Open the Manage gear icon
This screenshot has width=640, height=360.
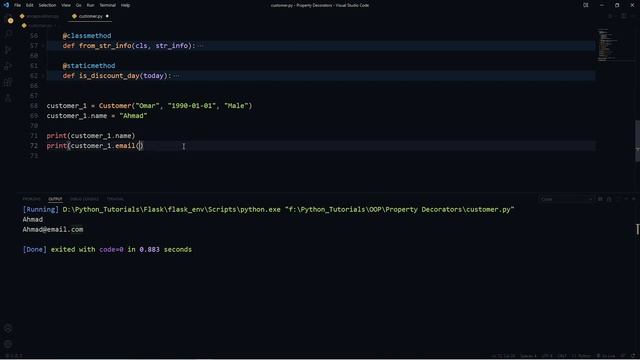8,344
